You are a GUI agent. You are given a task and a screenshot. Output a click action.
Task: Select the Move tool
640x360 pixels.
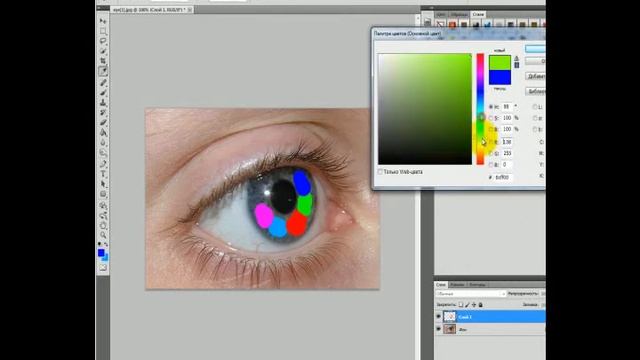(x=103, y=21)
